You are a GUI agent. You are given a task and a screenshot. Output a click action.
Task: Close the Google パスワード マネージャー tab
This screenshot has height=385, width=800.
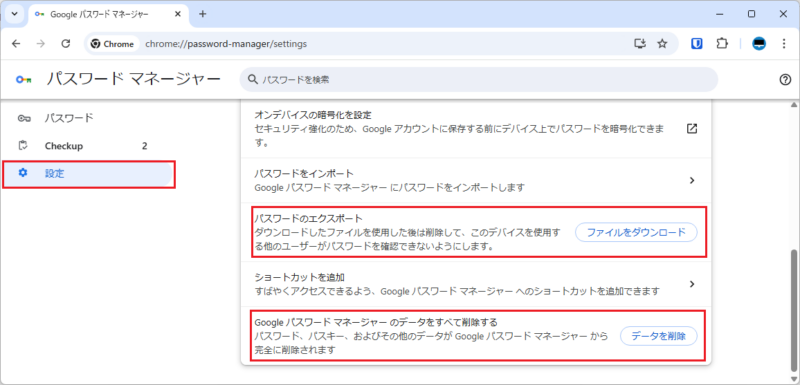coord(178,14)
